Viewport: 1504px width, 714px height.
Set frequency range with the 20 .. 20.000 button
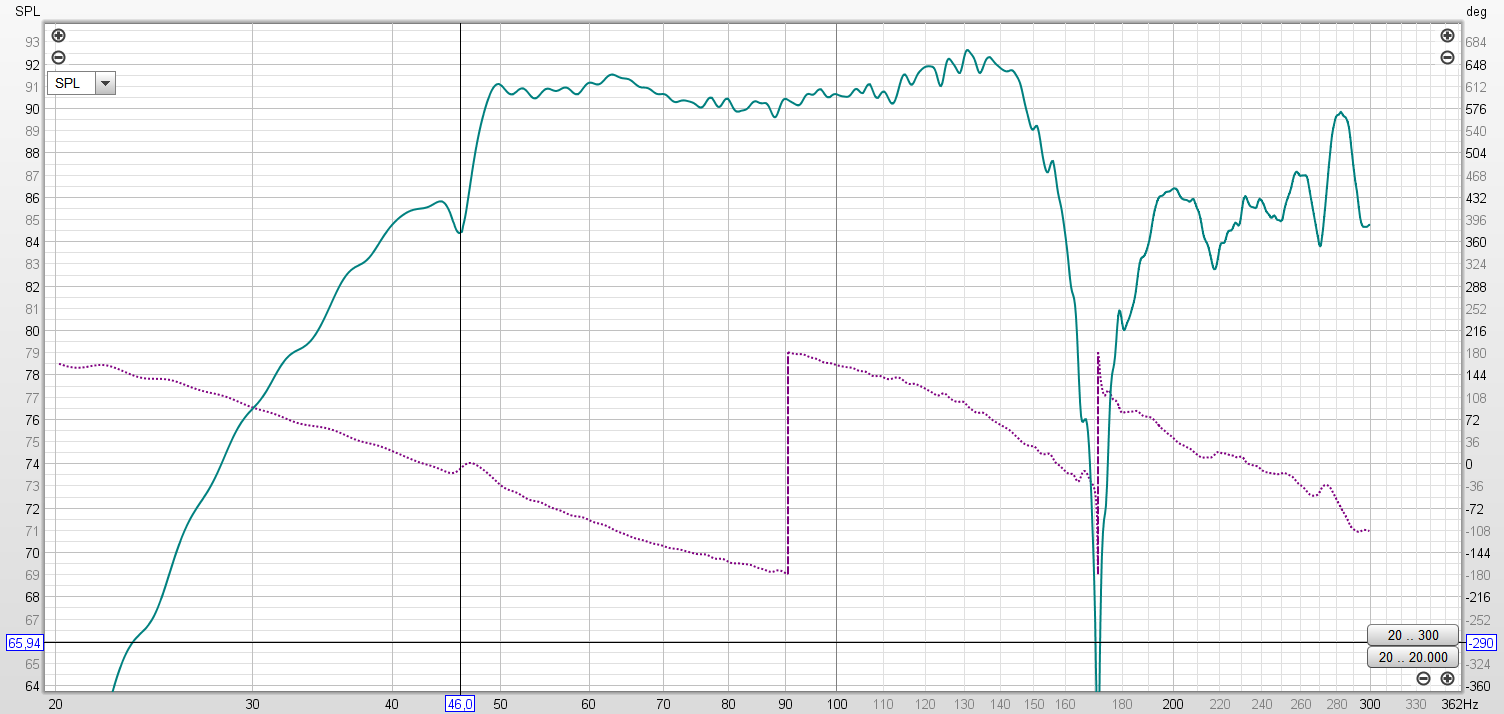1413,657
